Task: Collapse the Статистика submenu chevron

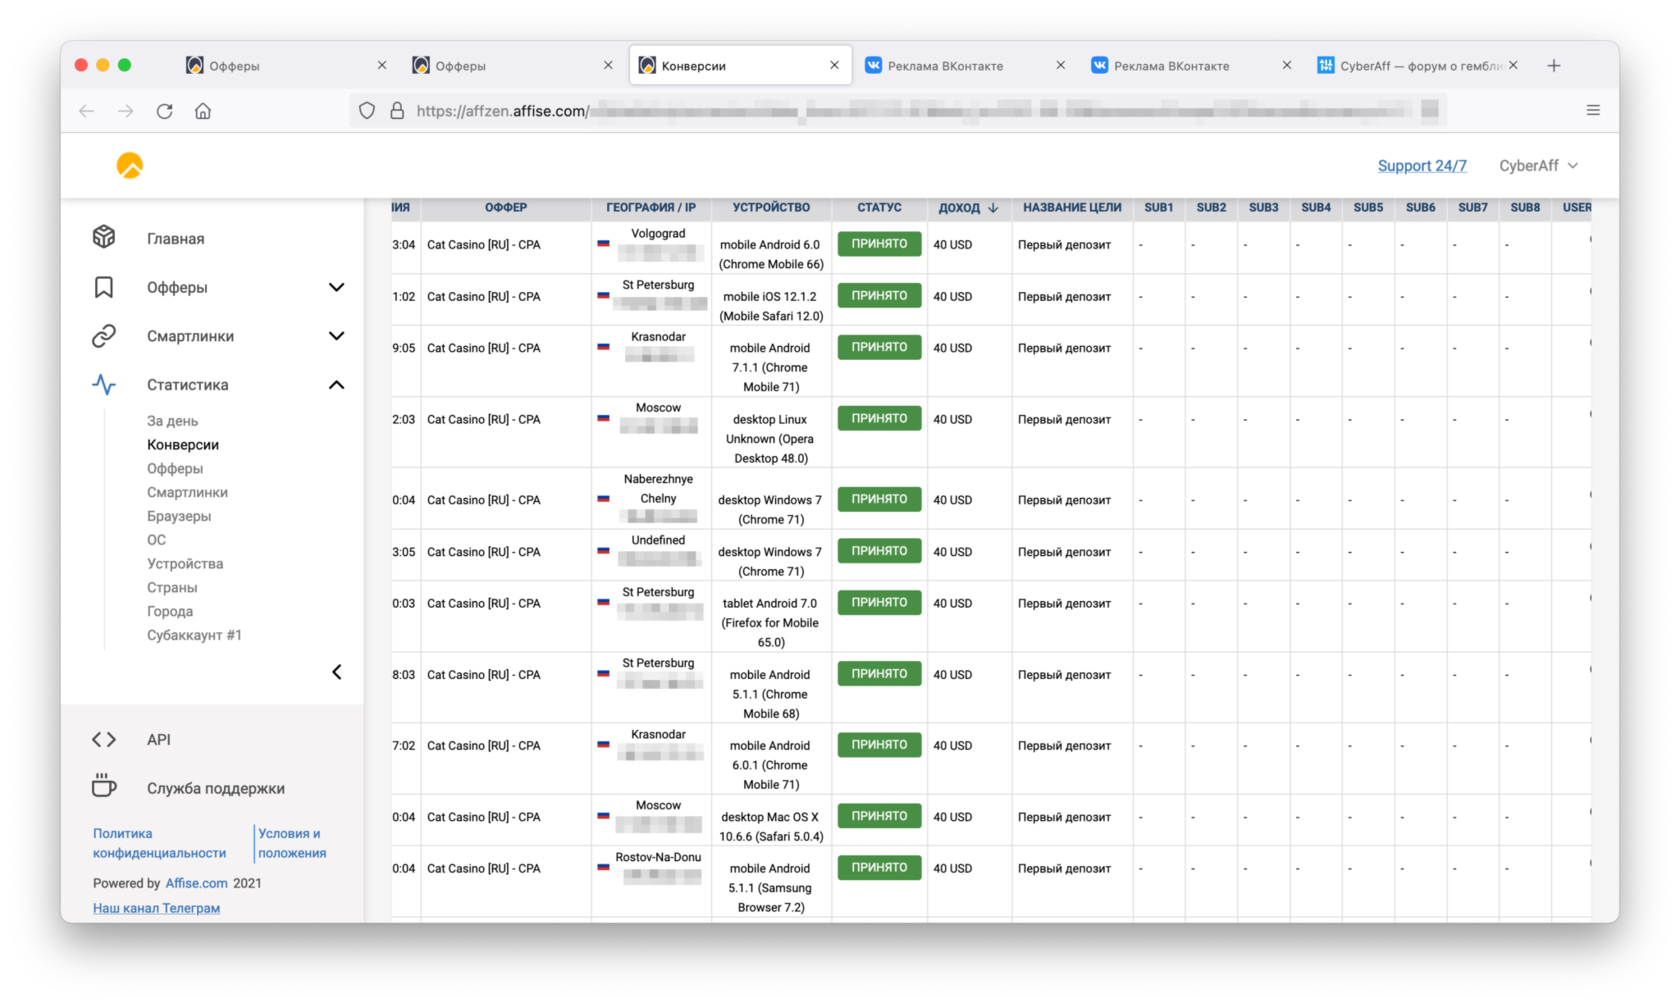Action: (337, 385)
